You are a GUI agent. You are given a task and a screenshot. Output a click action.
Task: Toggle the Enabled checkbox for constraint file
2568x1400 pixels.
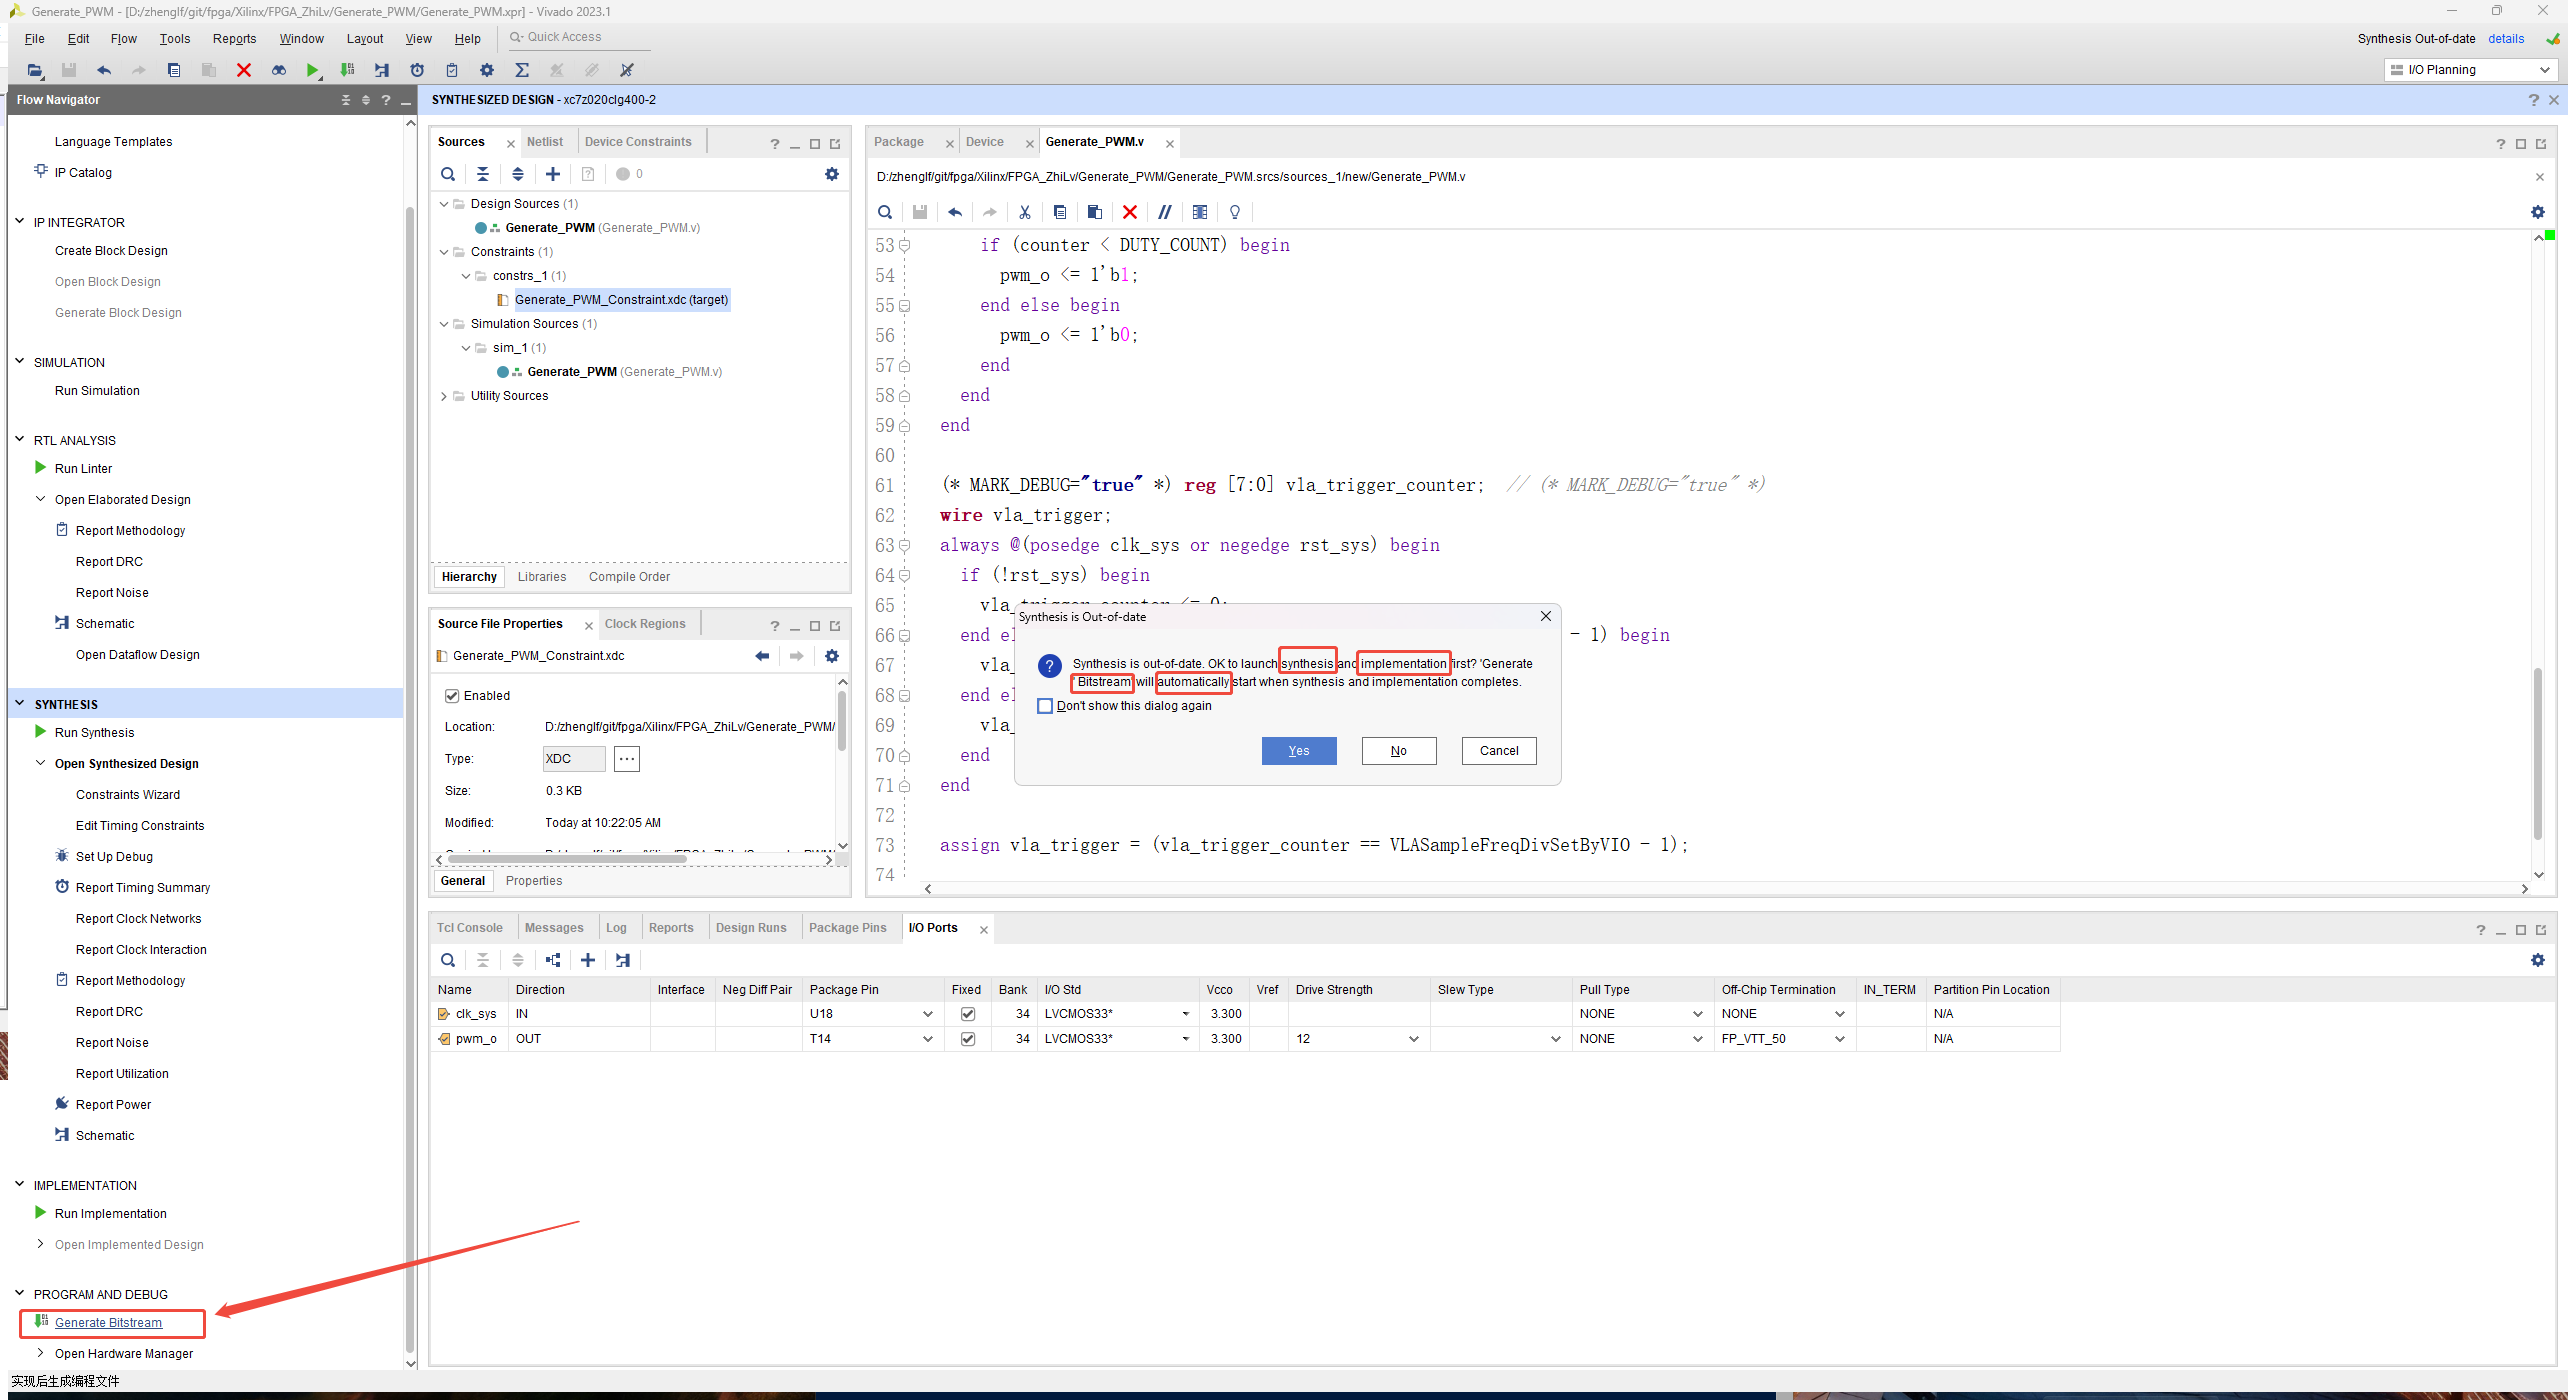(452, 696)
